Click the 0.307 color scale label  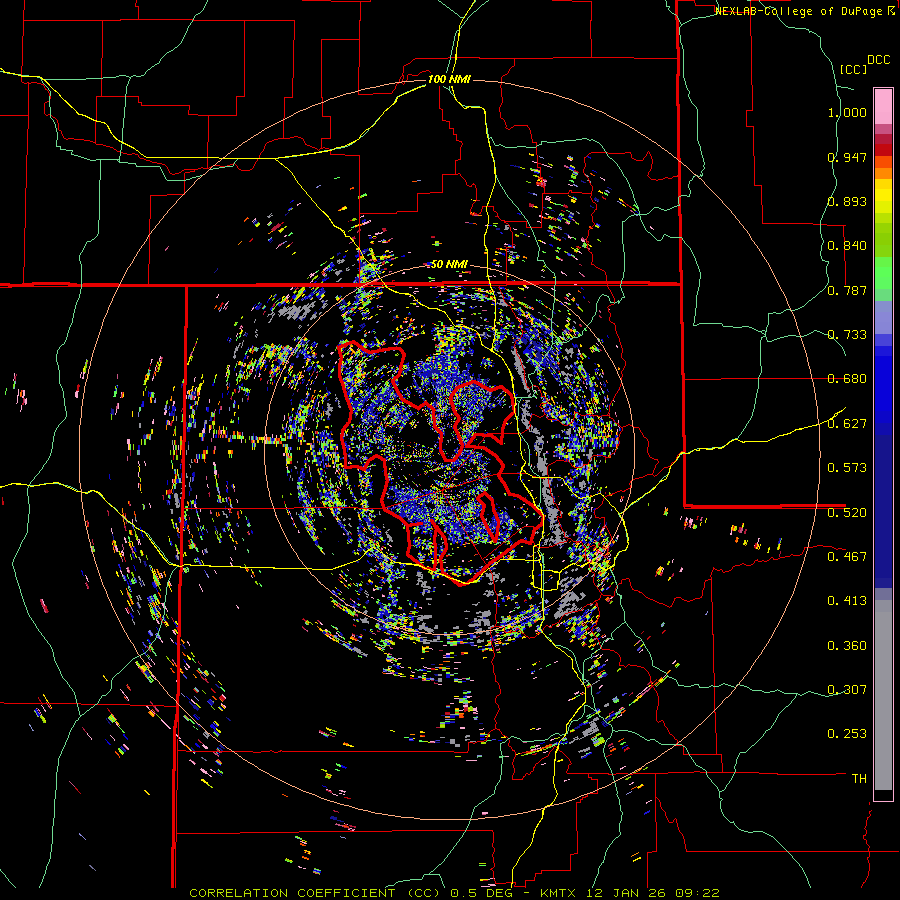847,690
